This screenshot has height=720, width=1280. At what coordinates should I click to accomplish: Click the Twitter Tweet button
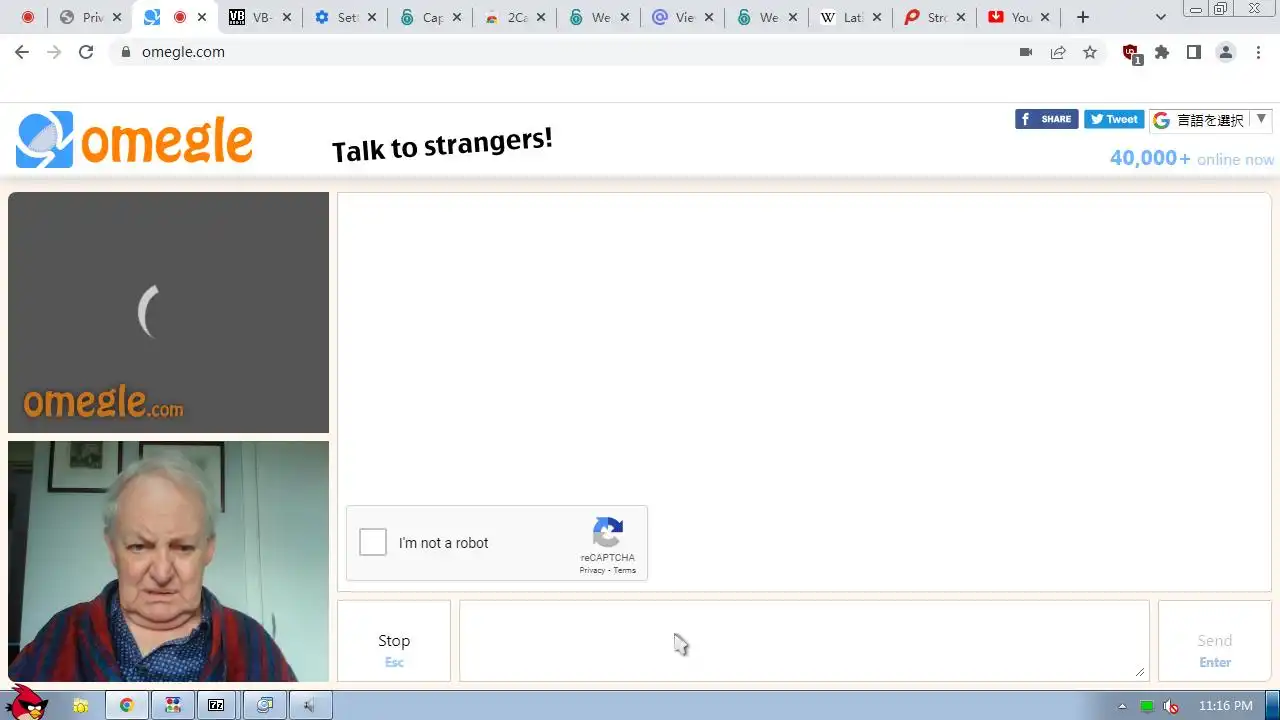pos(1114,119)
